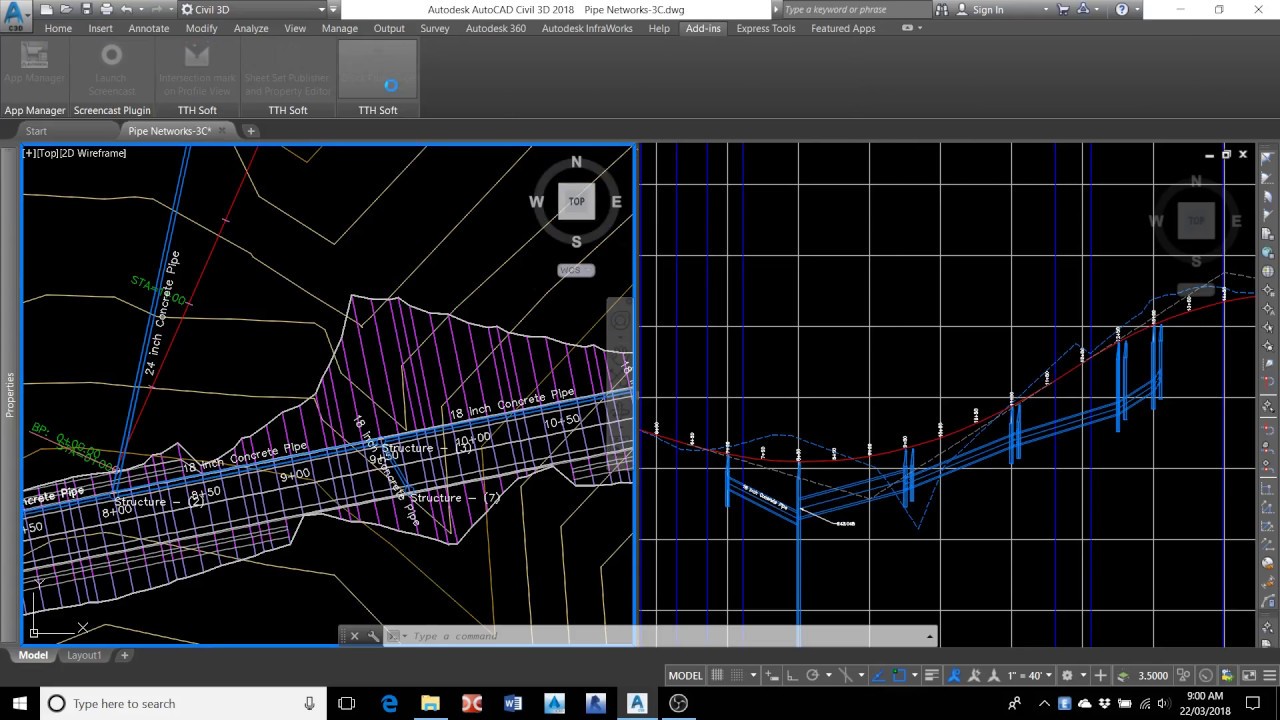Click the TOP face of the left ViewCube
Screen dimensions: 1280x720
[x=576, y=201]
